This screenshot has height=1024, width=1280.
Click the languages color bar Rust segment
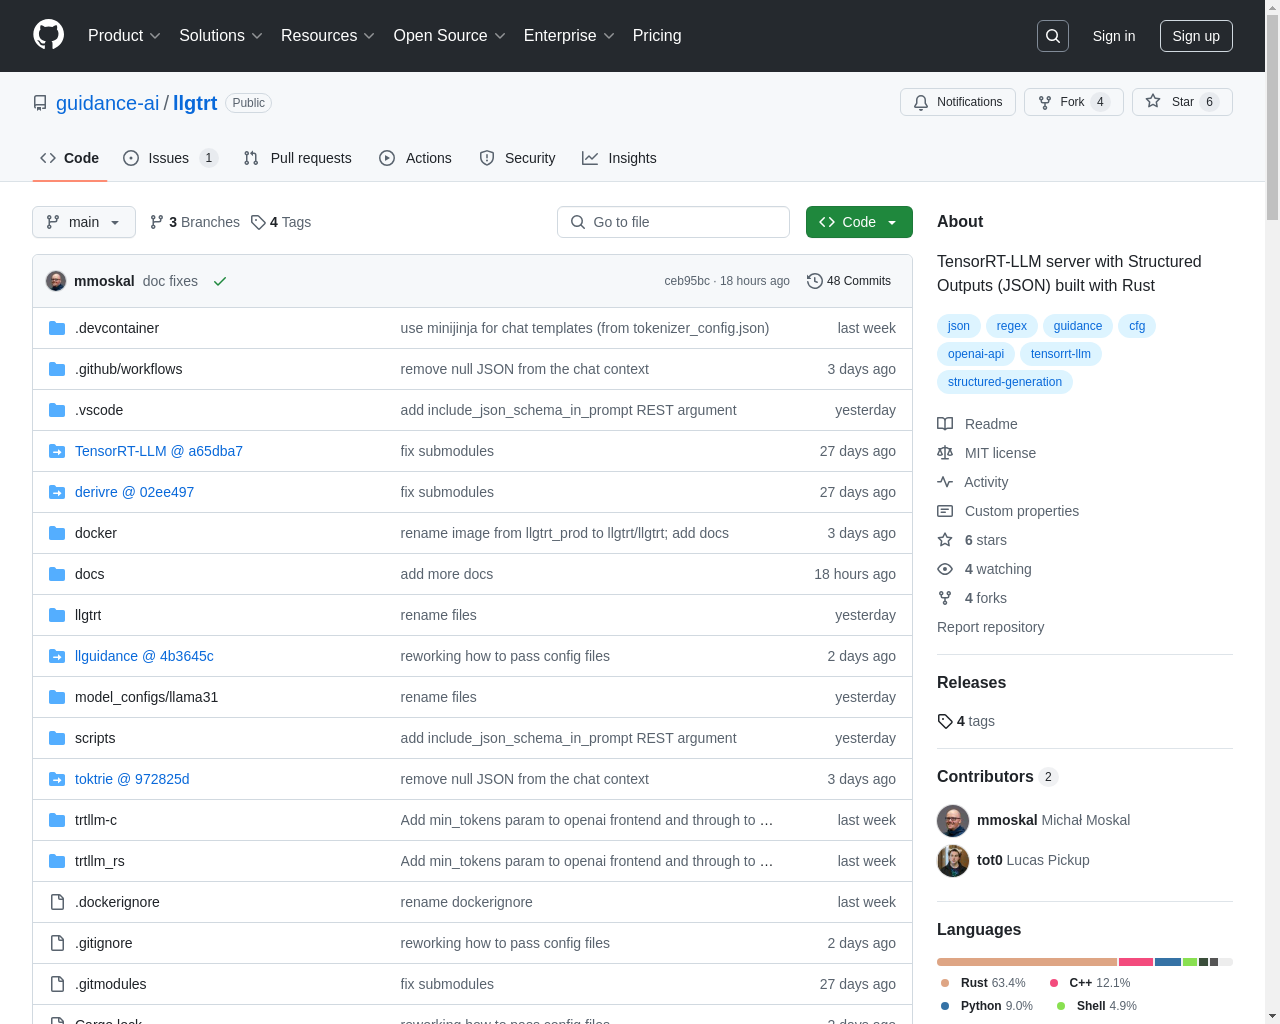click(x=1027, y=962)
